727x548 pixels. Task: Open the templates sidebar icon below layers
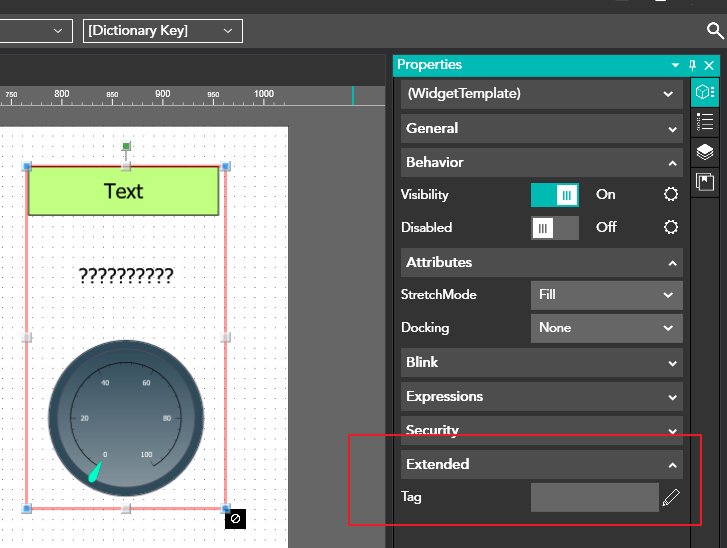pyautogui.click(x=705, y=181)
